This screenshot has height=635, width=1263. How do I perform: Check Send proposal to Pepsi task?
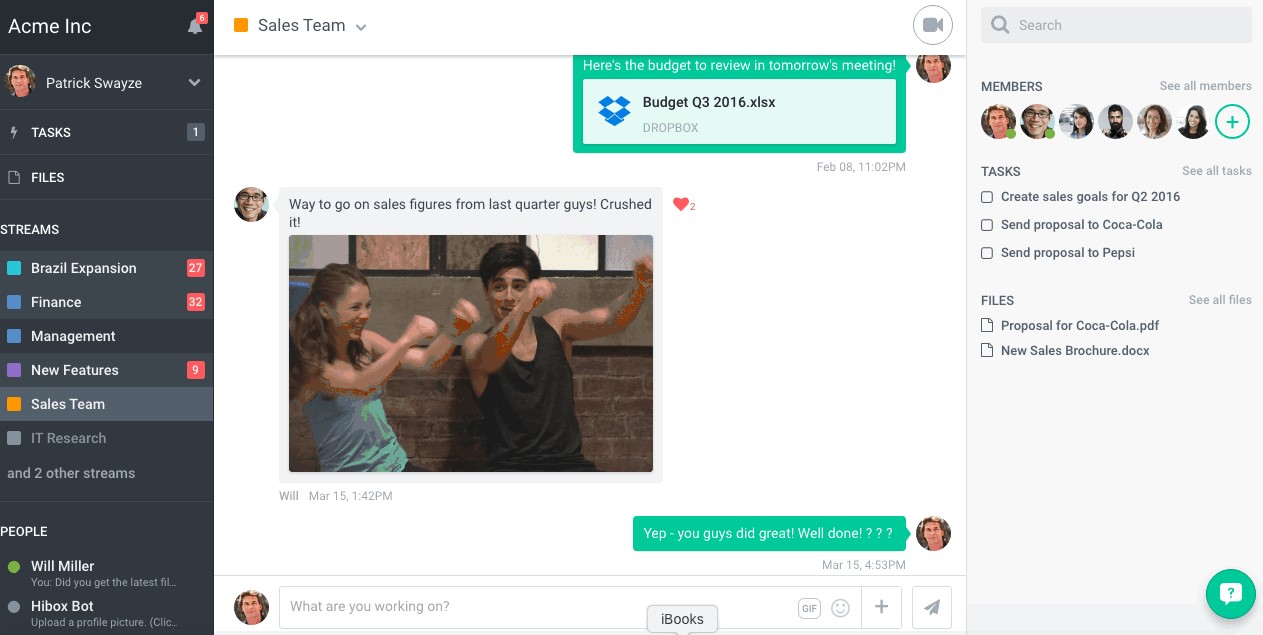coord(987,253)
